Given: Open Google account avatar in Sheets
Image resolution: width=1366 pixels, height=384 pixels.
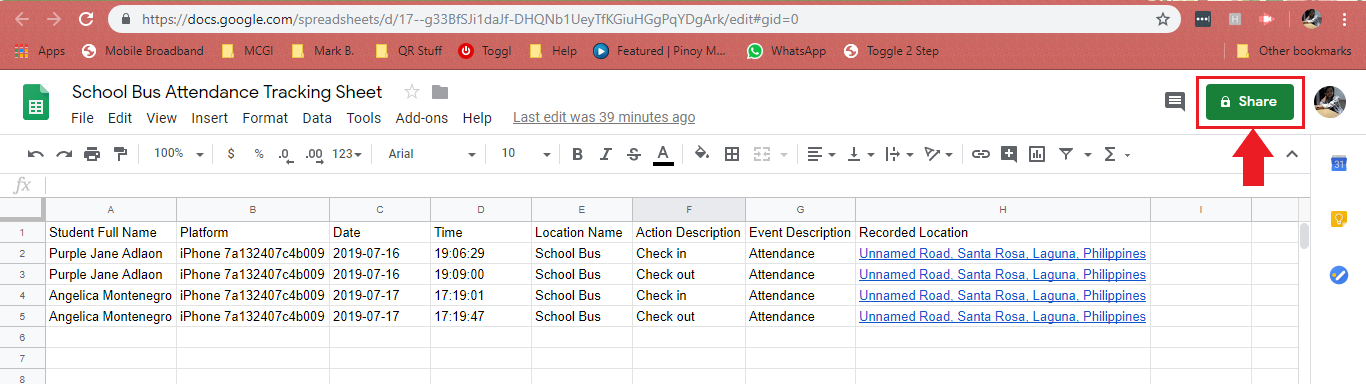Looking at the screenshot, I should click(x=1330, y=102).
